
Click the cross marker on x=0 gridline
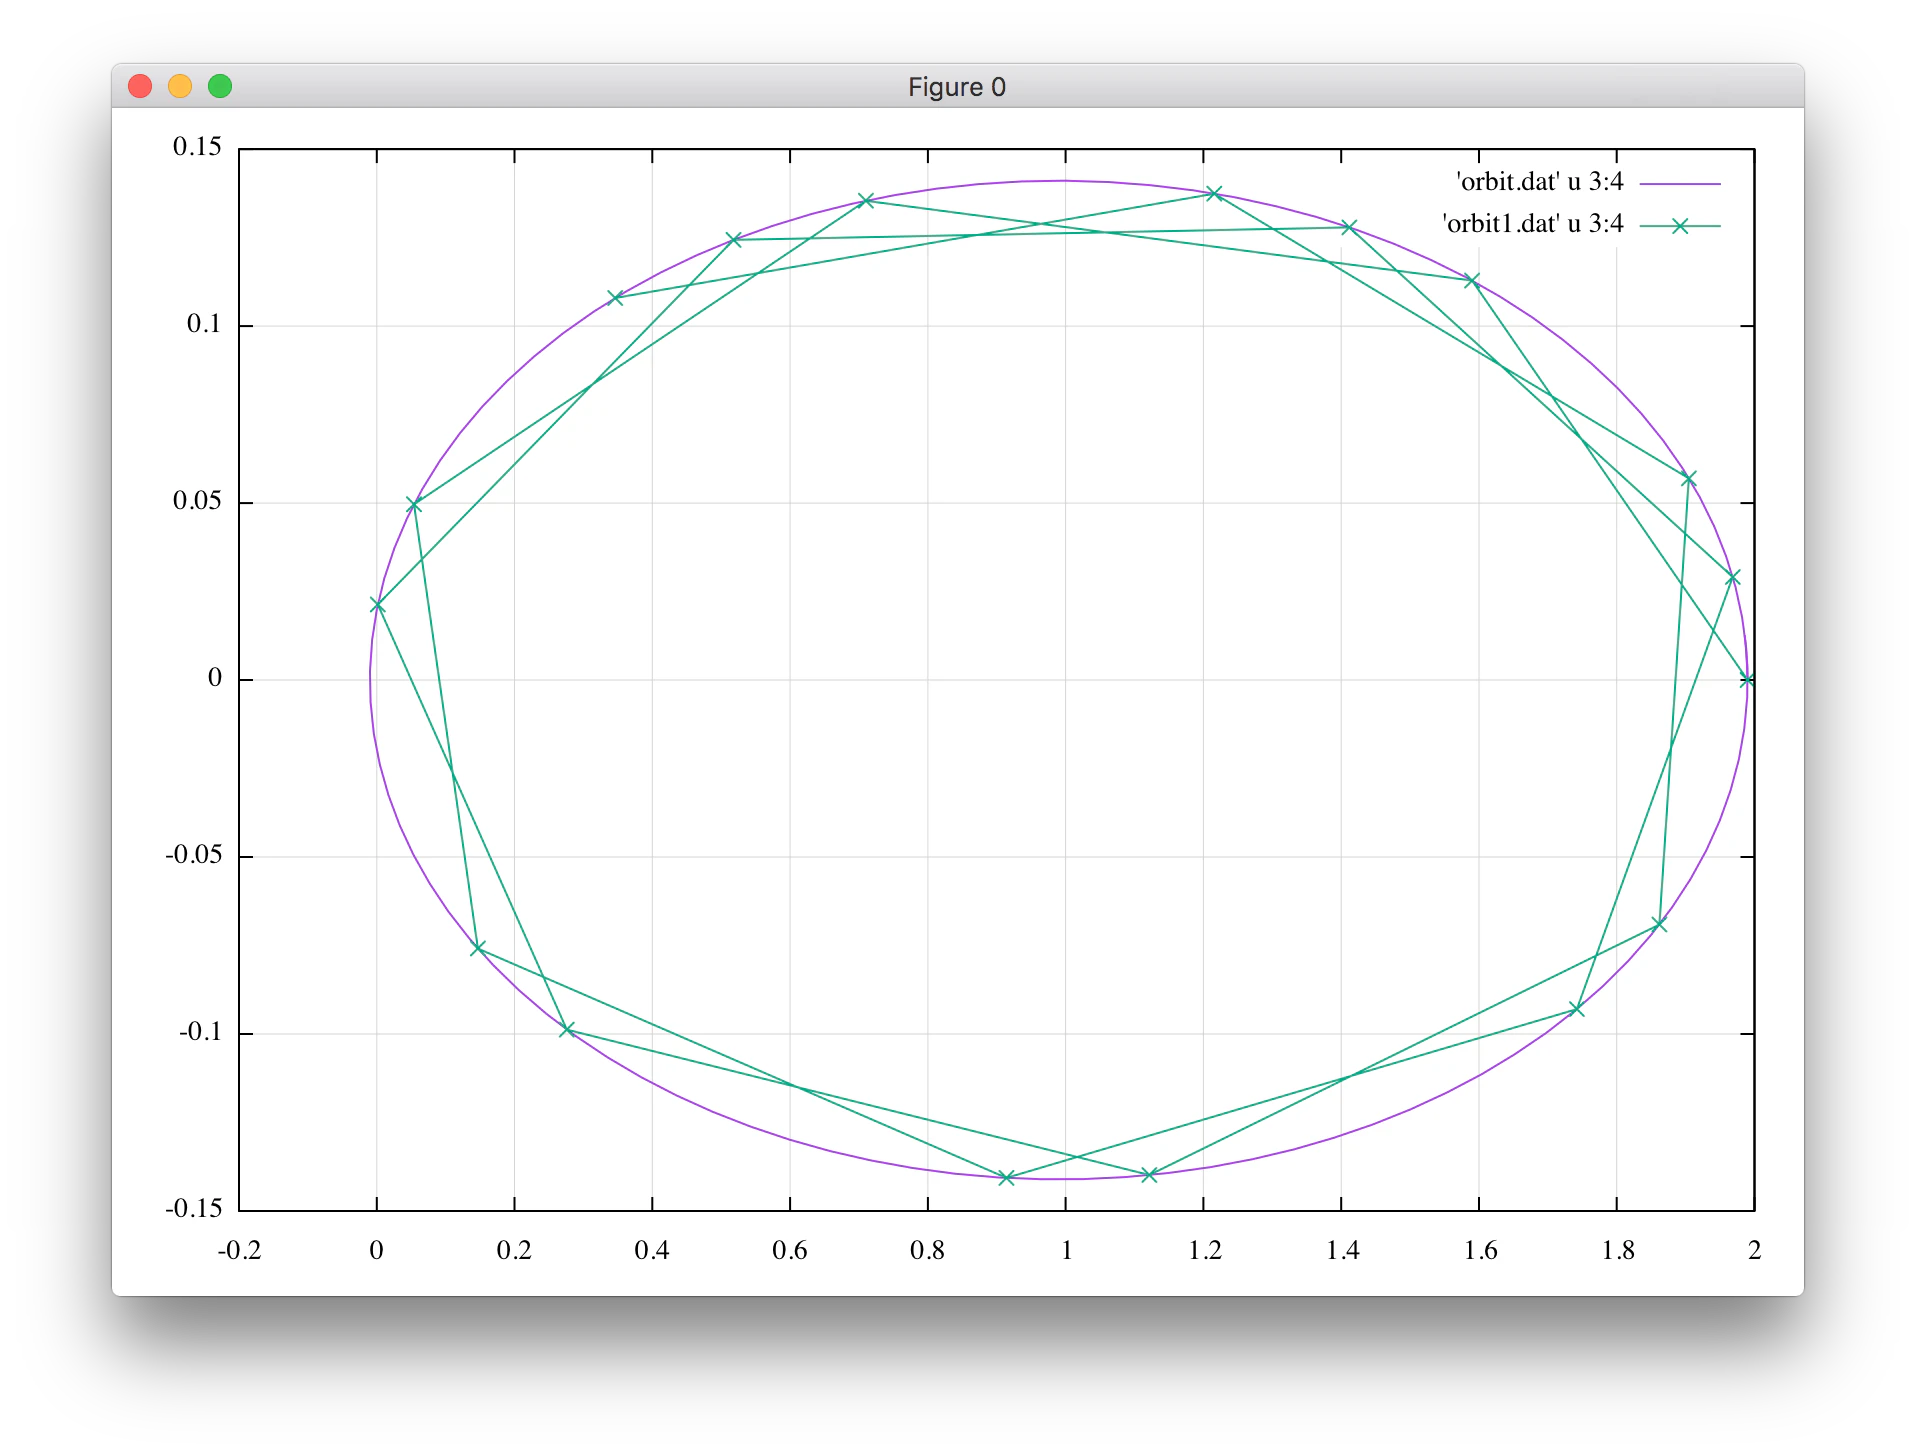377,605
